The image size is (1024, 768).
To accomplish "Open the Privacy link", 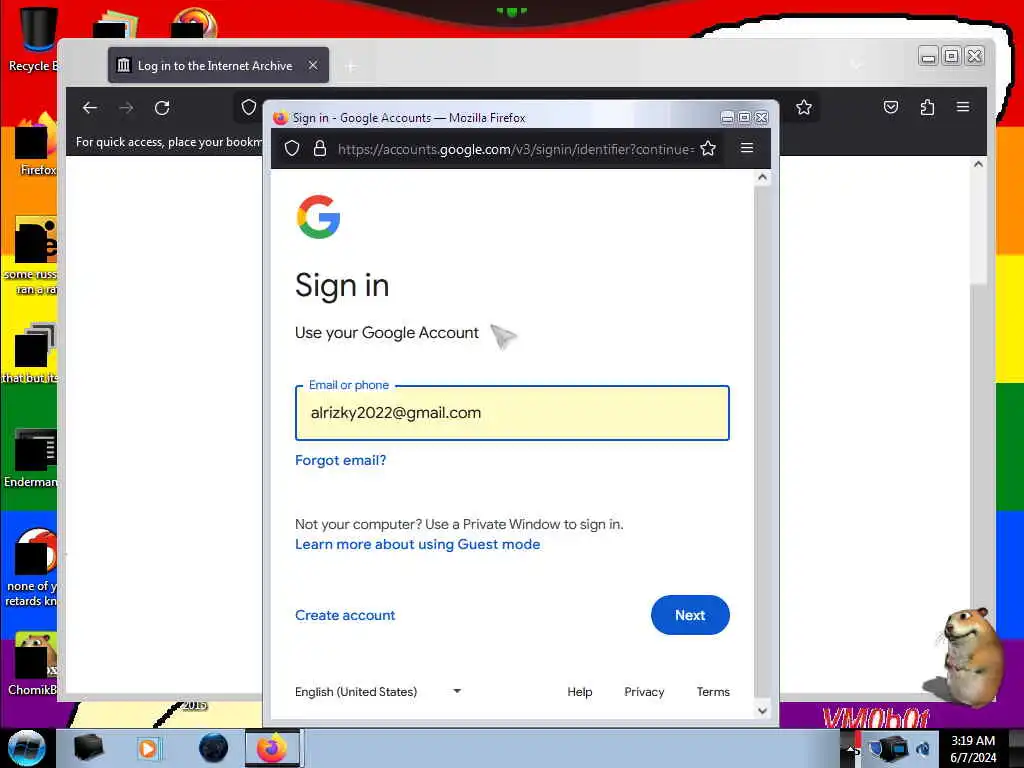I will coord(644,692).
